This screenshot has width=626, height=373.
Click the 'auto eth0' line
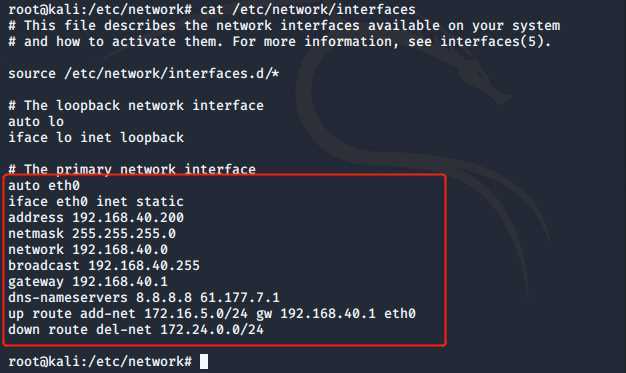(44, 185)
